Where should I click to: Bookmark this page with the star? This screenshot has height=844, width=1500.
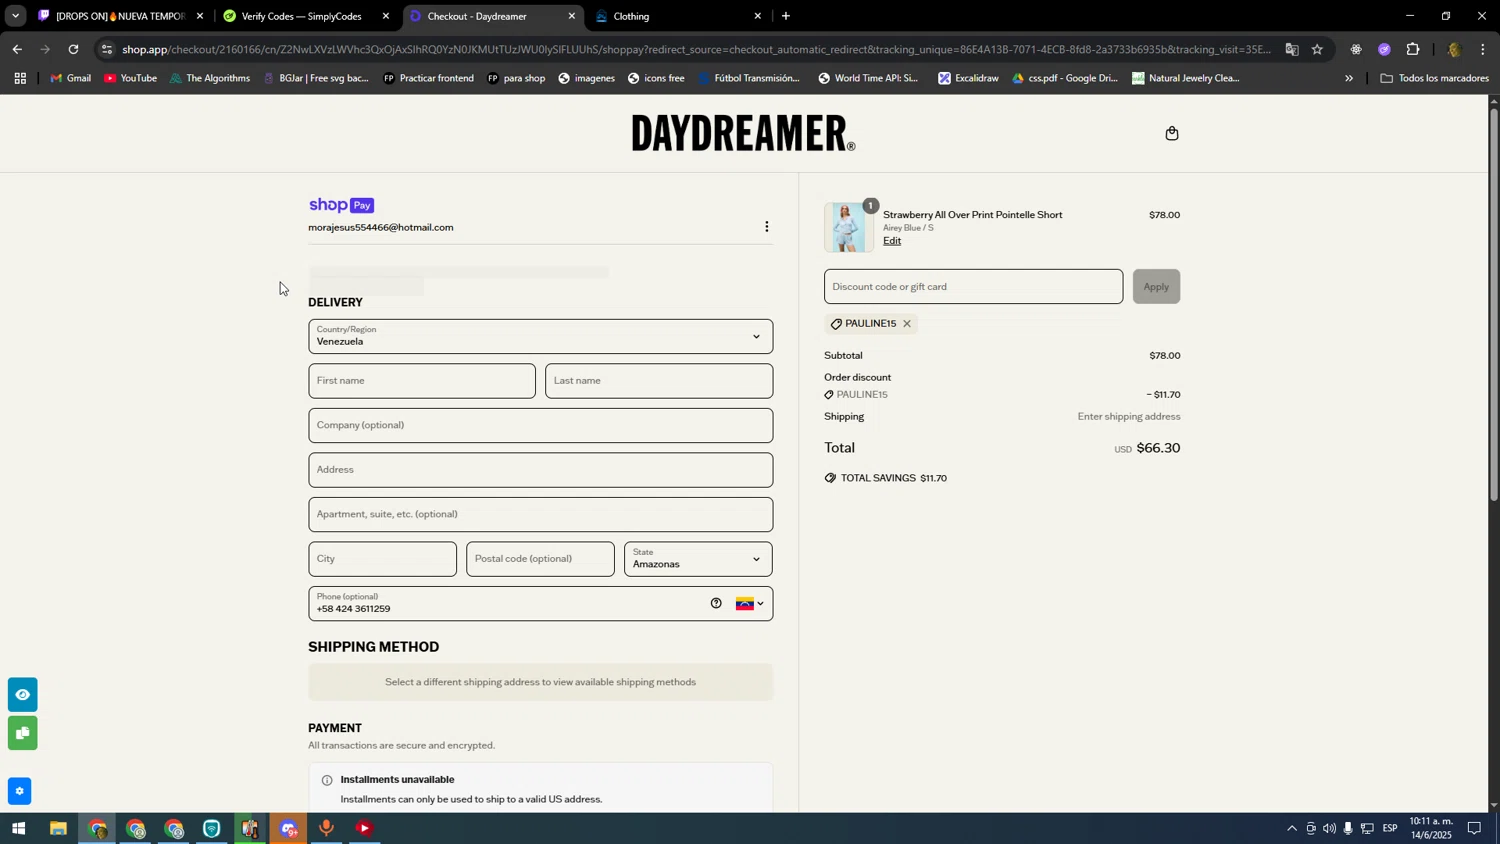1318,49
